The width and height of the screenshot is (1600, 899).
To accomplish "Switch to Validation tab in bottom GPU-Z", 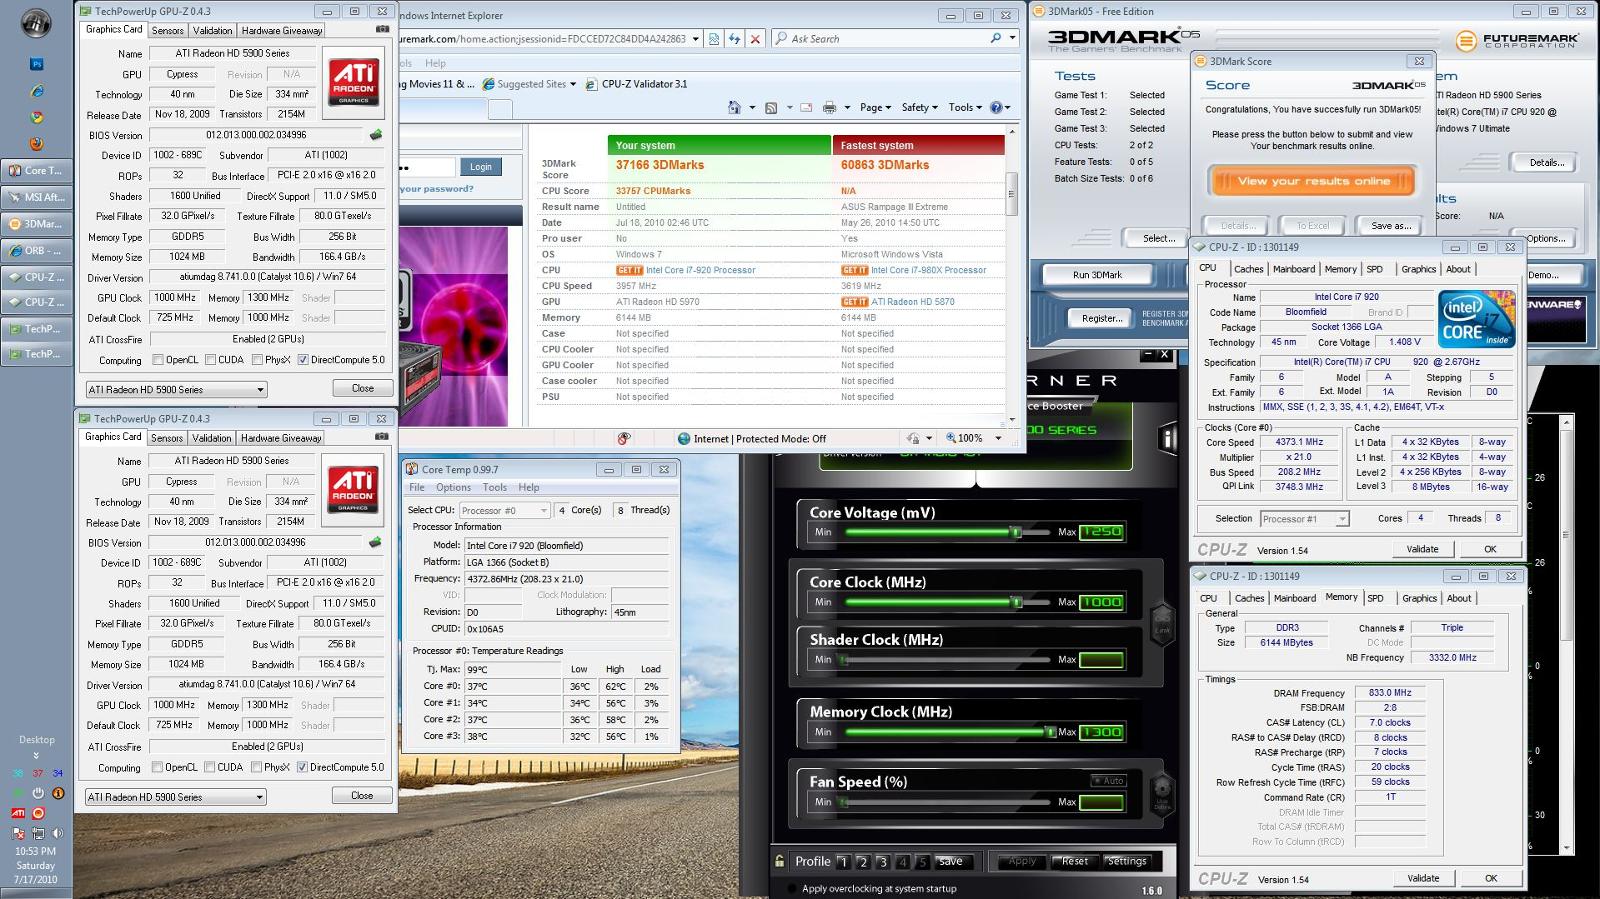I will [211, 438].
